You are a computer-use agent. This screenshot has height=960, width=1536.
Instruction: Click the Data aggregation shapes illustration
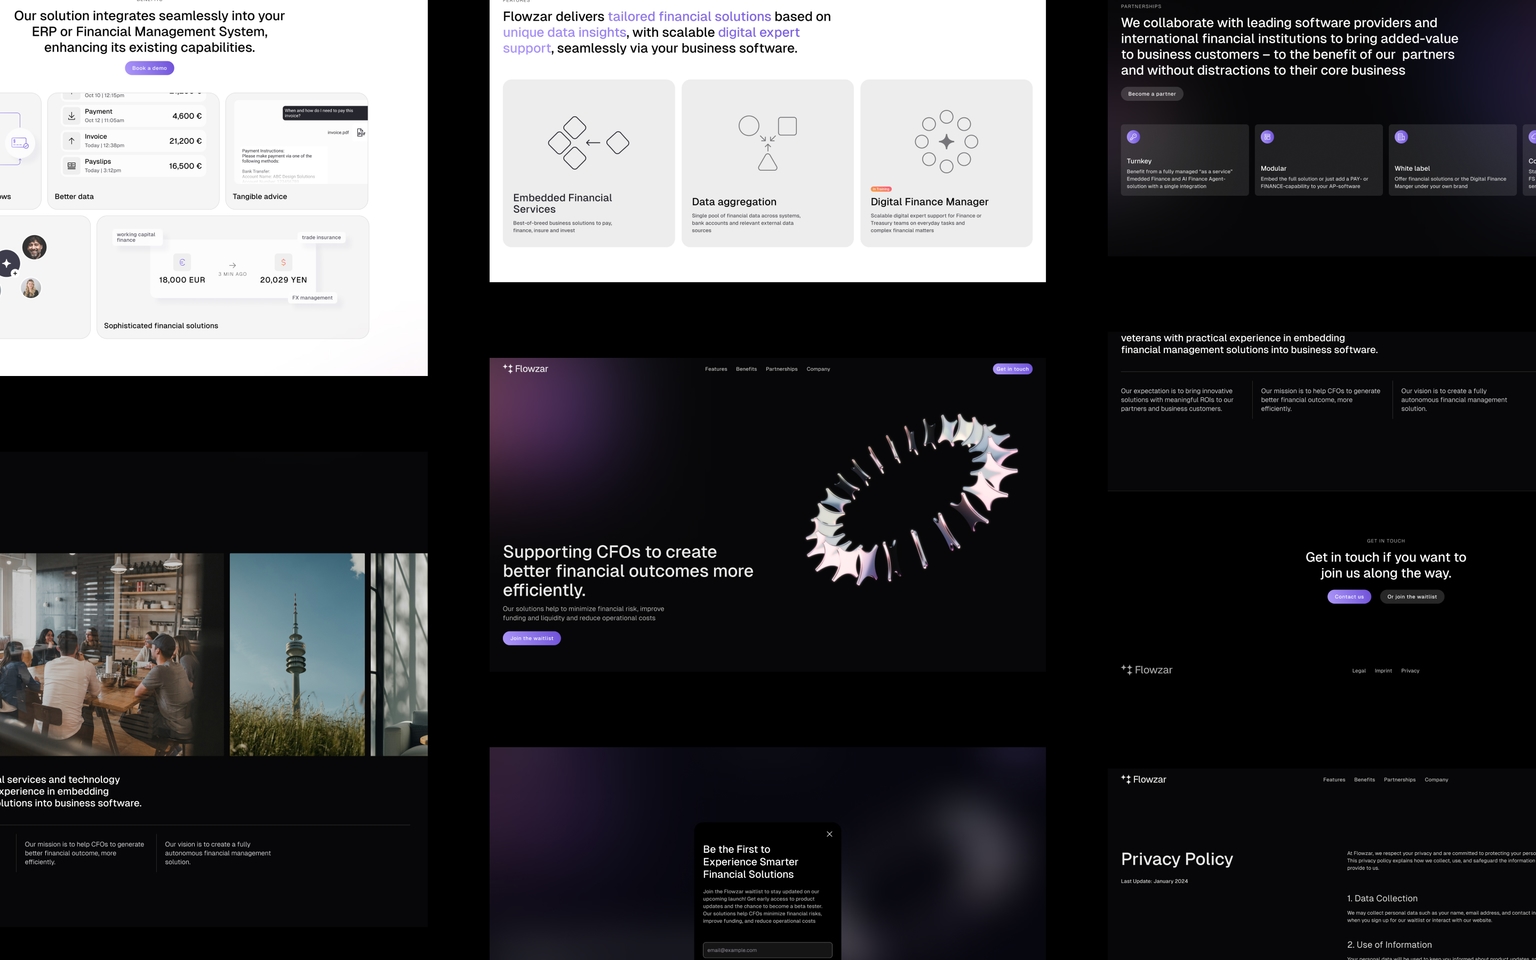(767, 143)
